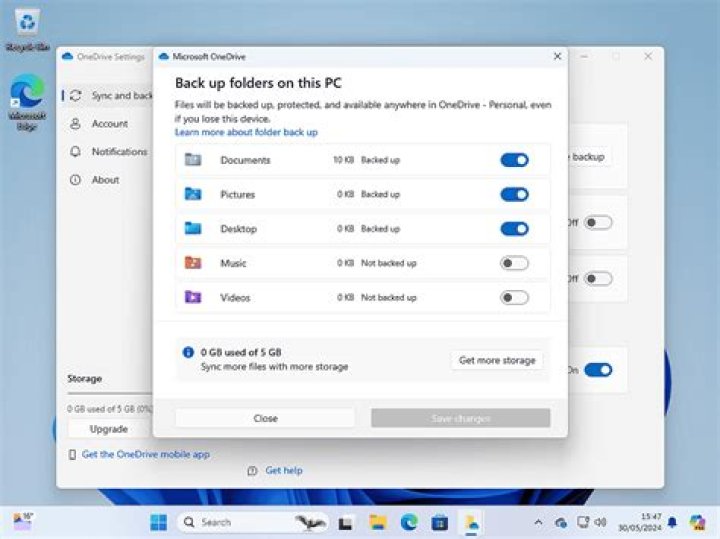Open the Microsoft Edge desktop shortcut
Image resolution: width=720 pixels, height=539 pixels.
pos(27,103)
